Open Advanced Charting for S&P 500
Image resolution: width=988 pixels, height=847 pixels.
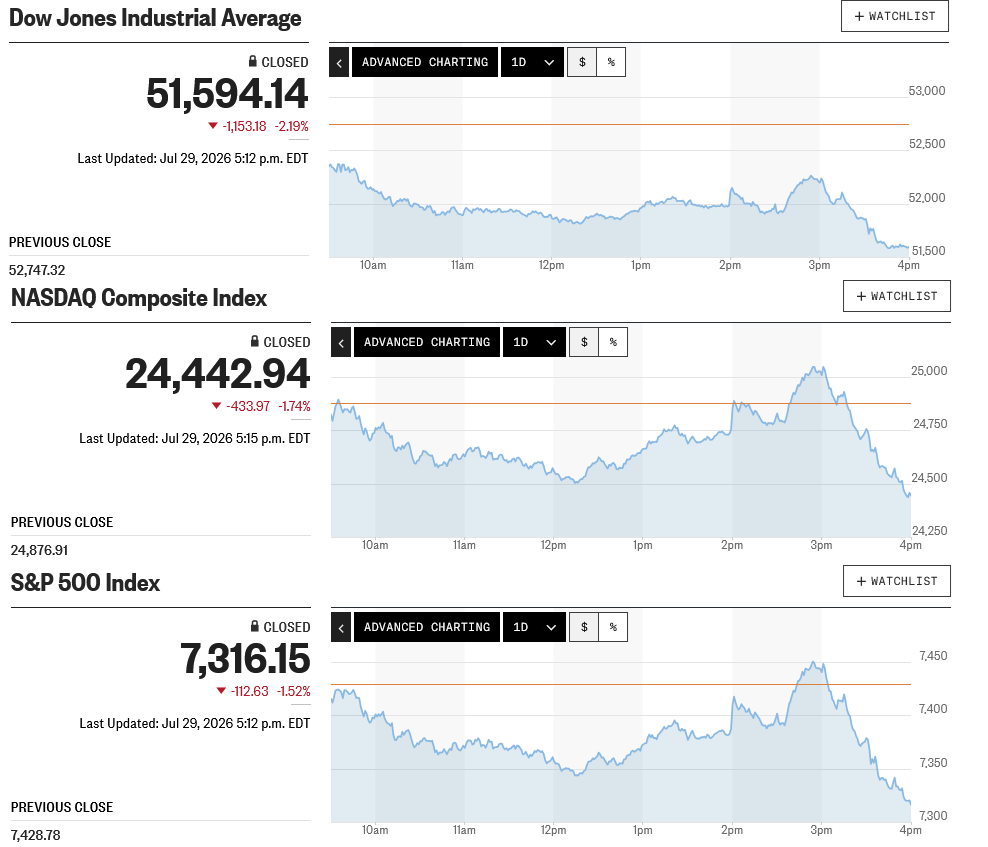pos(427,627)
